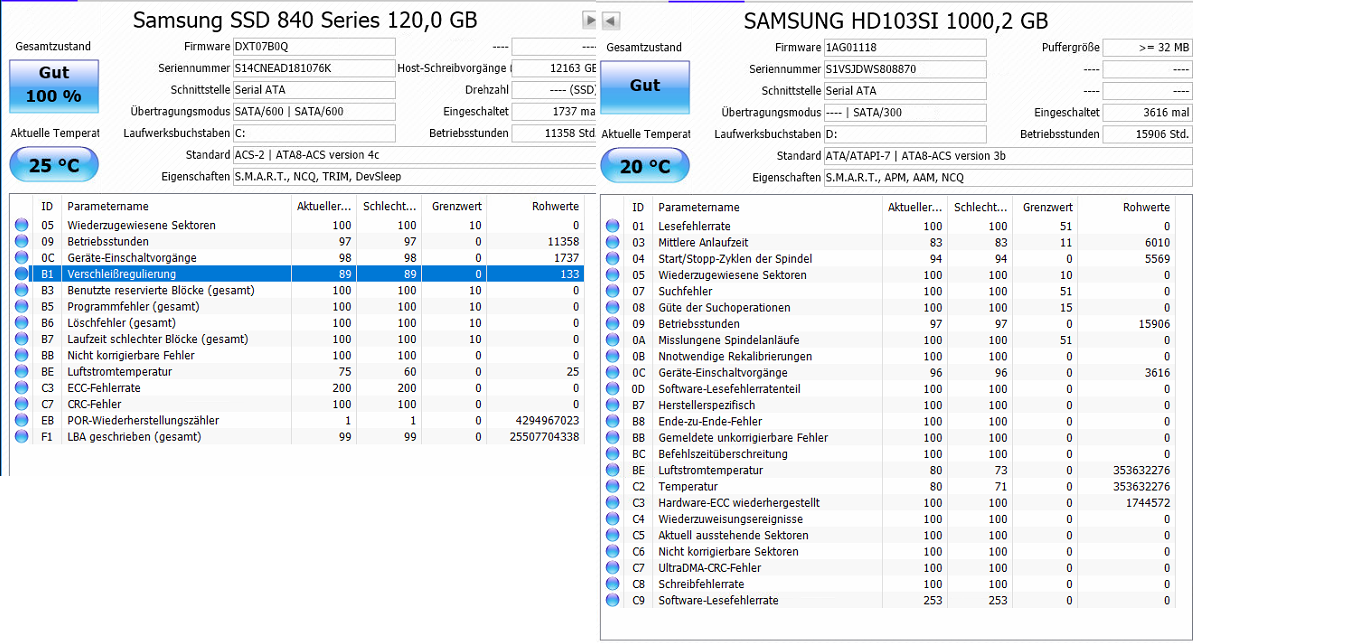This screenshot has width=1359, height=644.
Task: Click status orb of UltraDMA-CRC-Fehler row
Action: (613, 568)
